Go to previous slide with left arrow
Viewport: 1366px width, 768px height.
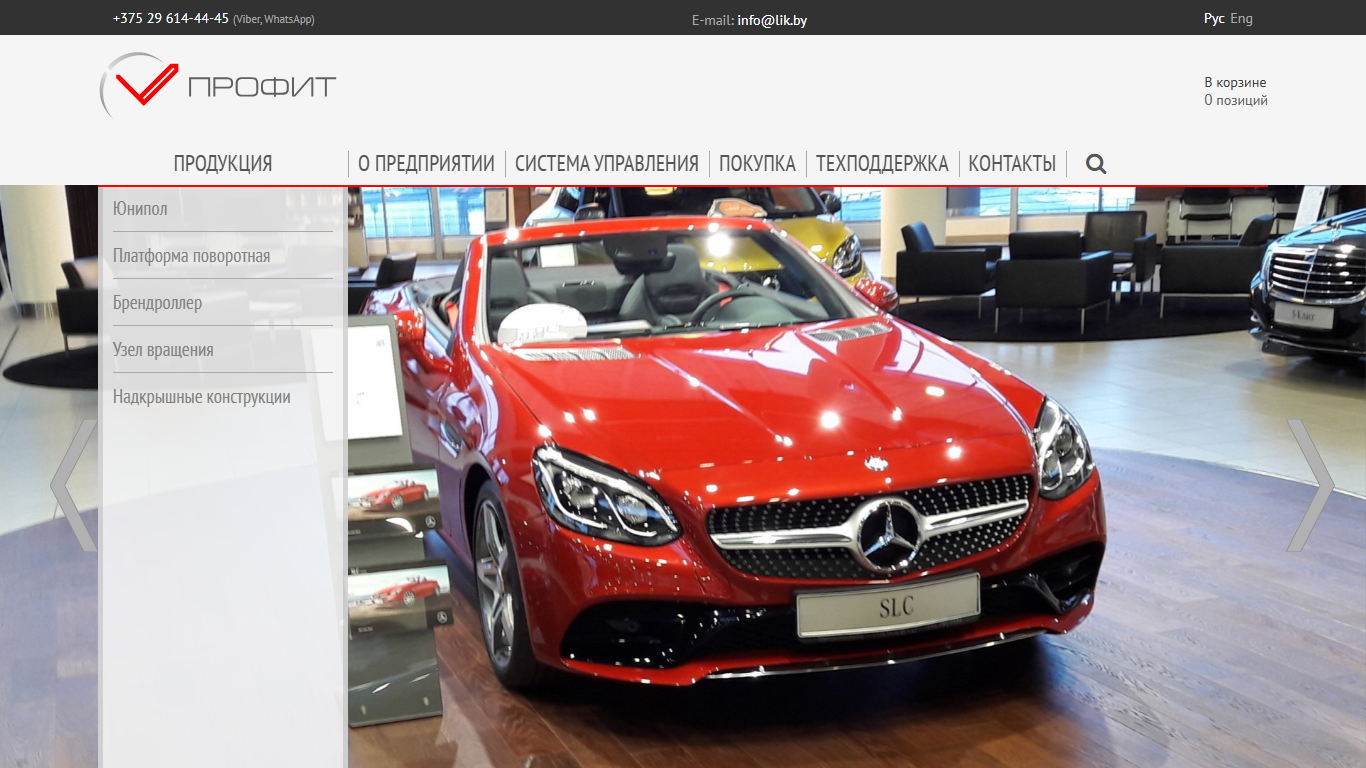[74, 486]
